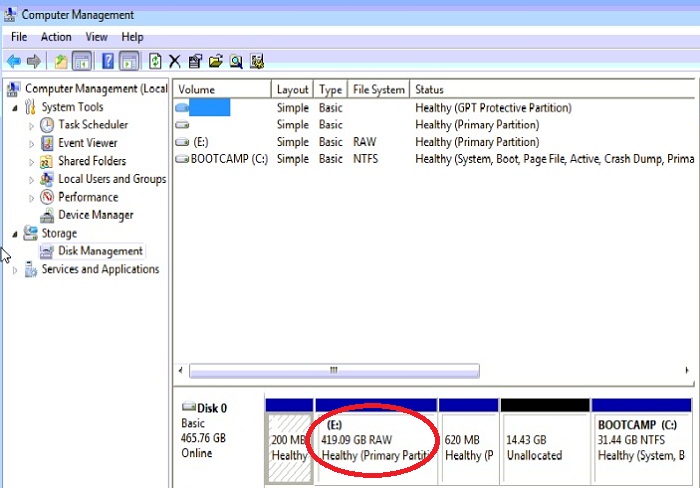This screenshot has width=700, height=488.
Task: Sort by the File System column header
Action: [x=379, y=89]
